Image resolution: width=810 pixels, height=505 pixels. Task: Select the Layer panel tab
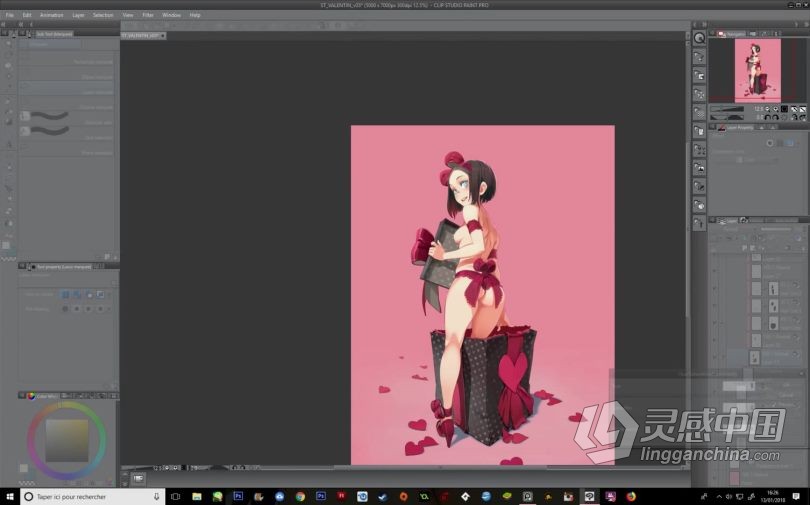[x=727, y=220]
